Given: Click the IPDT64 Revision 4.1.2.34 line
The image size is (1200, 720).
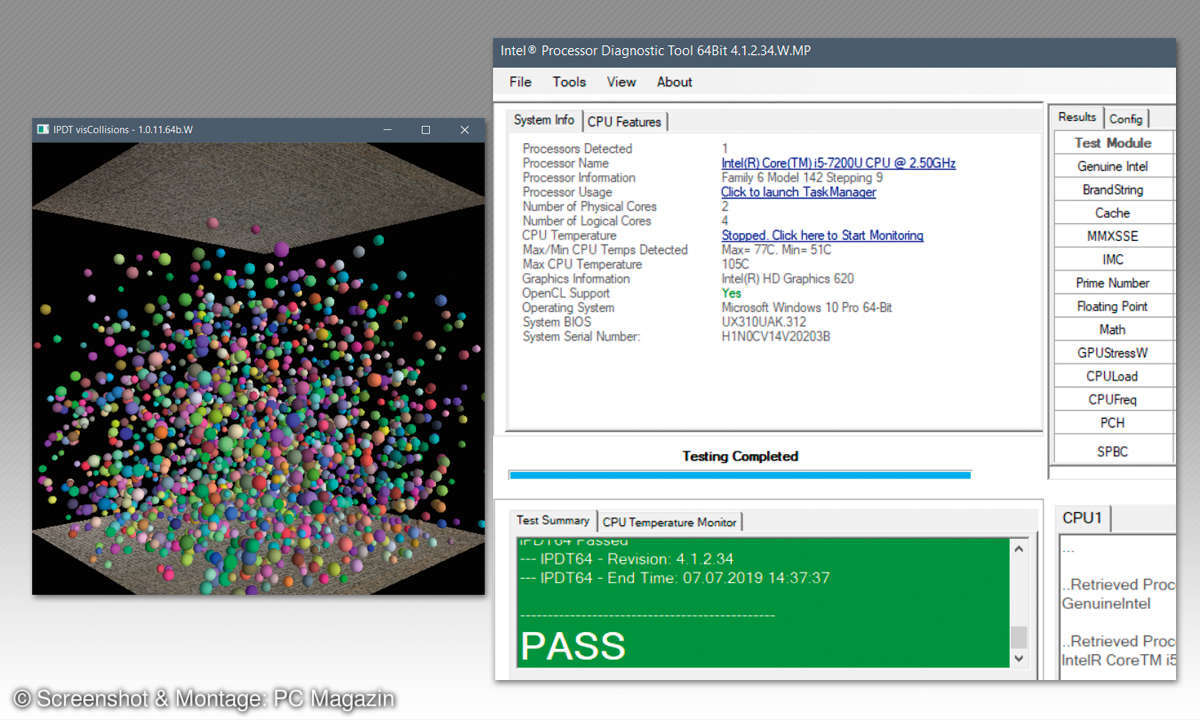Looking at the screenshot, I should click(627, 559).
